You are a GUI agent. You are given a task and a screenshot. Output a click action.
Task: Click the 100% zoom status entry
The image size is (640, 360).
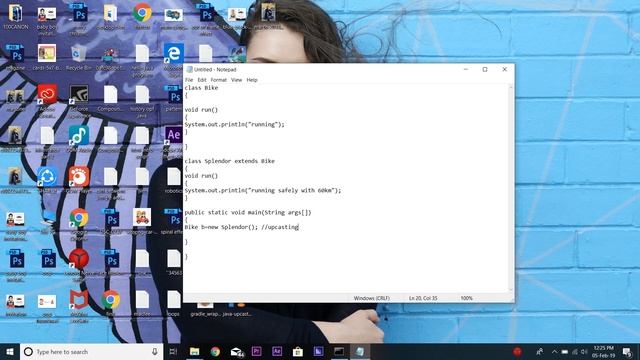tap(467, 298)
